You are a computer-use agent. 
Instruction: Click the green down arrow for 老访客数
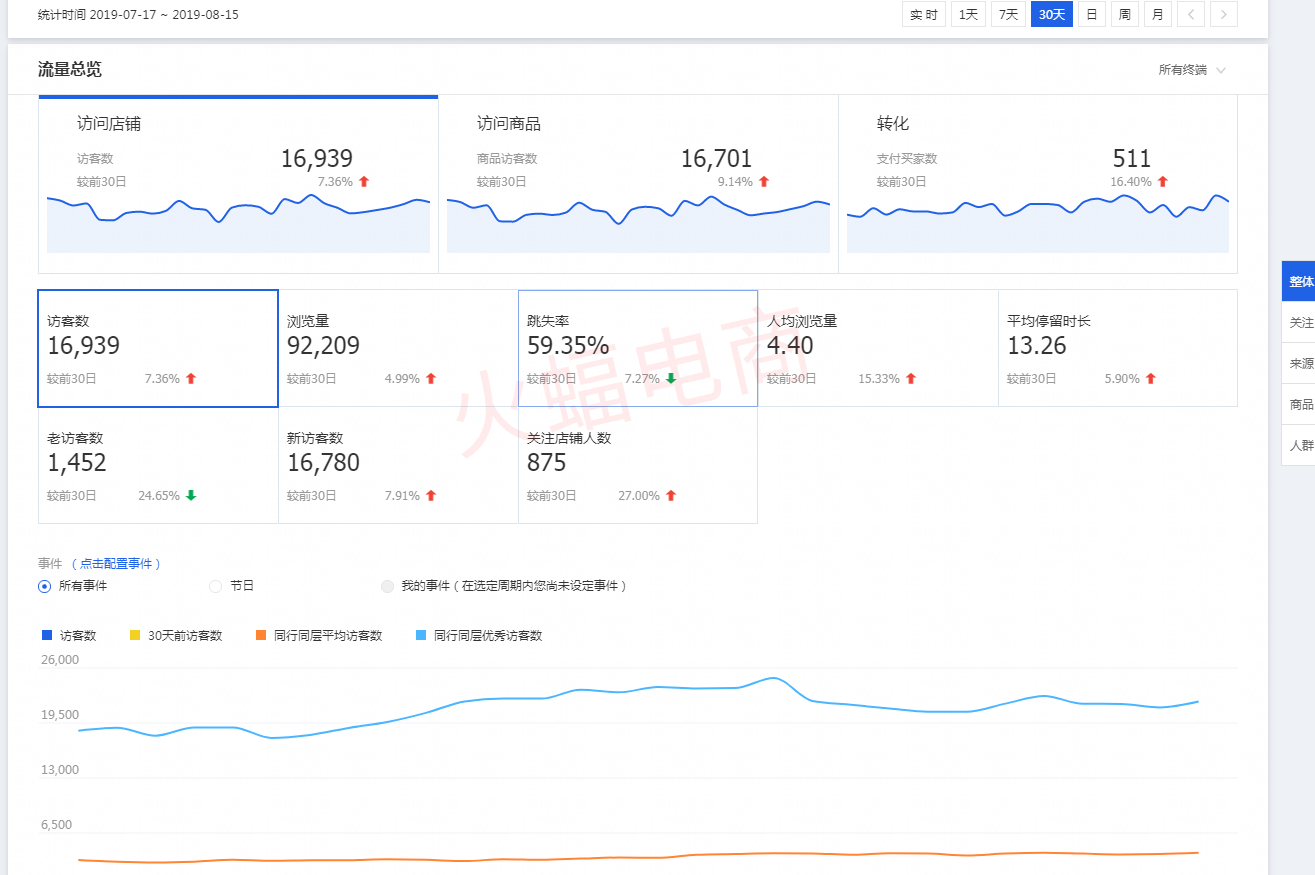point(191,495)
